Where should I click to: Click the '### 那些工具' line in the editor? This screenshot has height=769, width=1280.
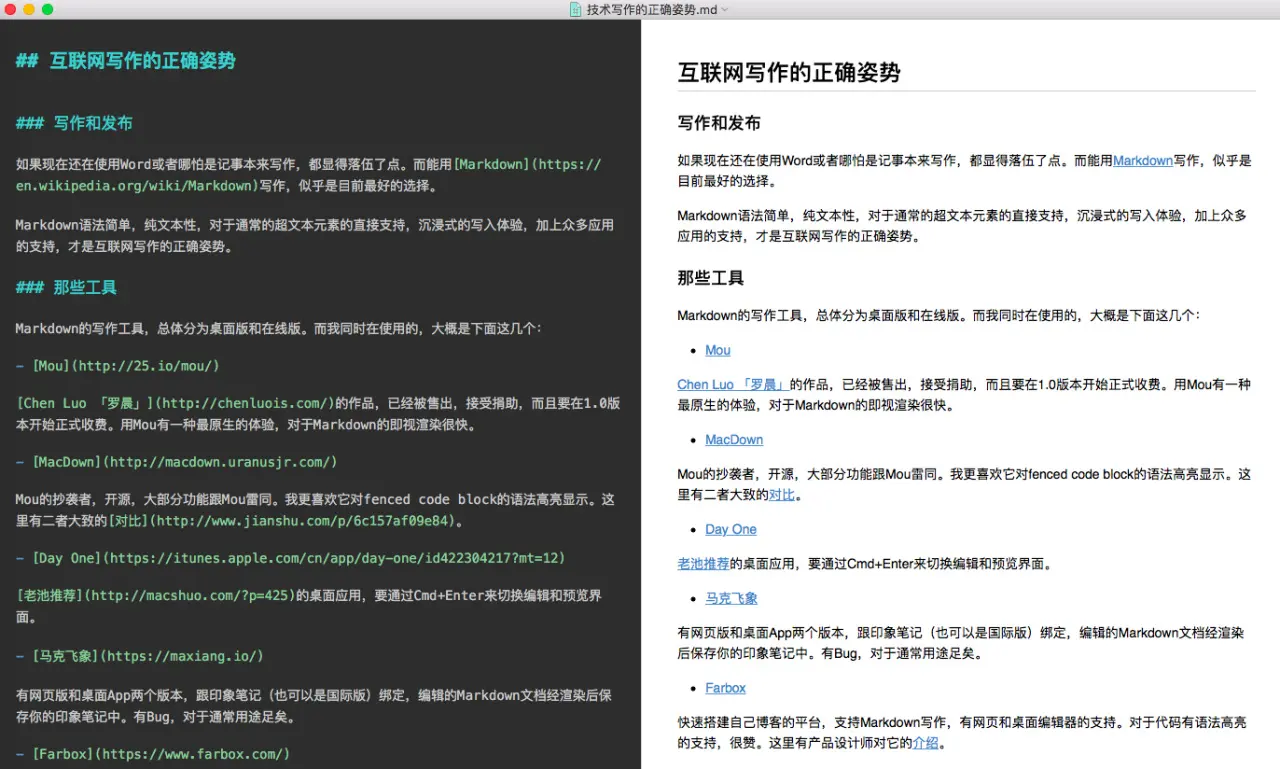pos(66,288)
